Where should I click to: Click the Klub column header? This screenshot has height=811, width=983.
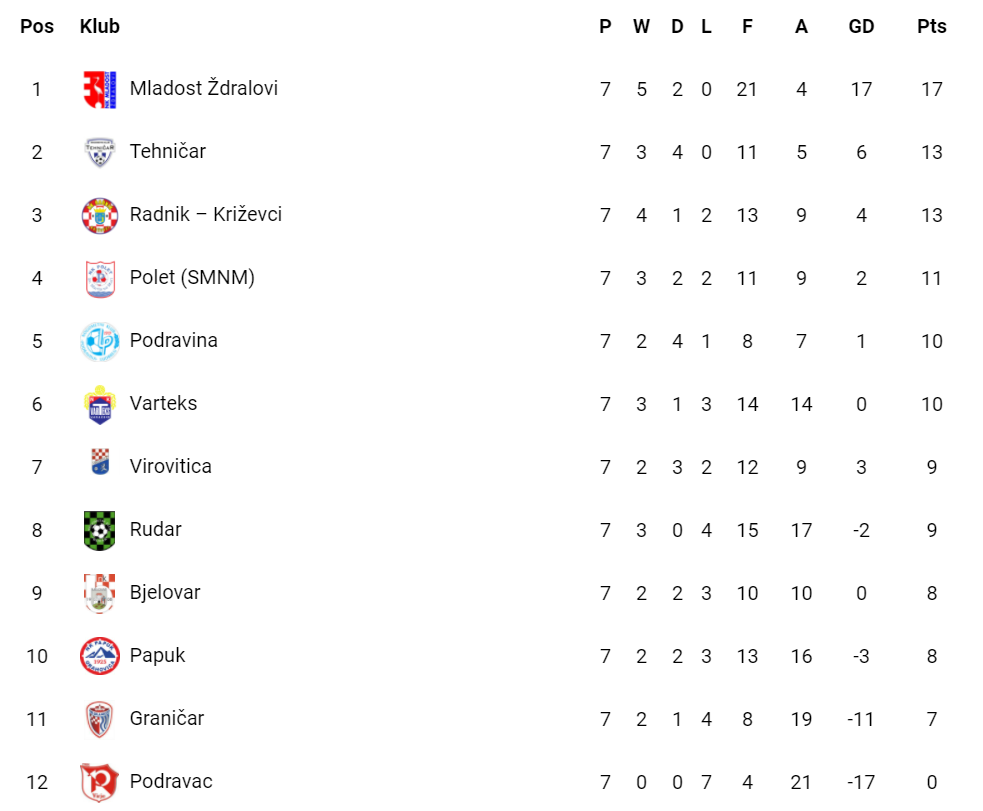(100, 27)
